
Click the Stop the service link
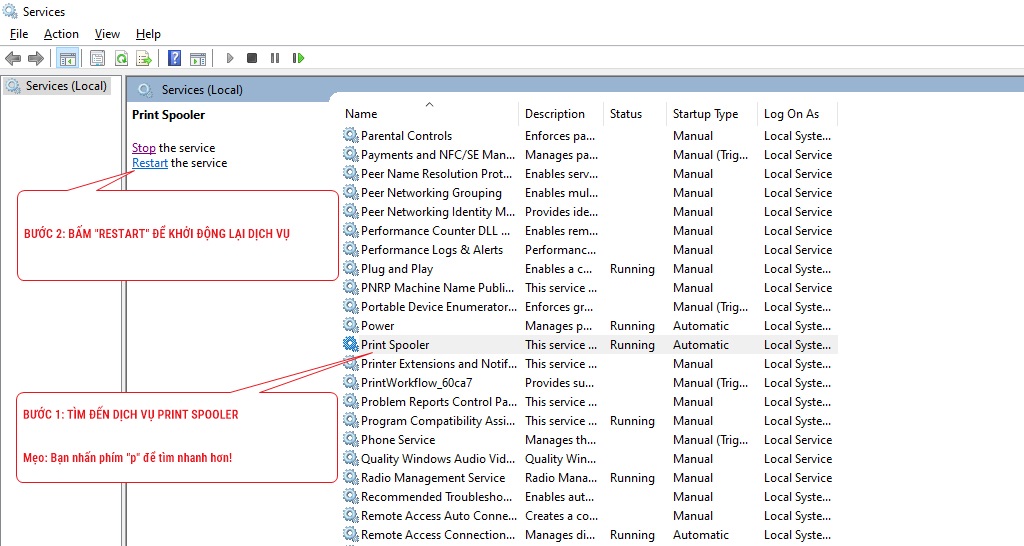point(144,148)
